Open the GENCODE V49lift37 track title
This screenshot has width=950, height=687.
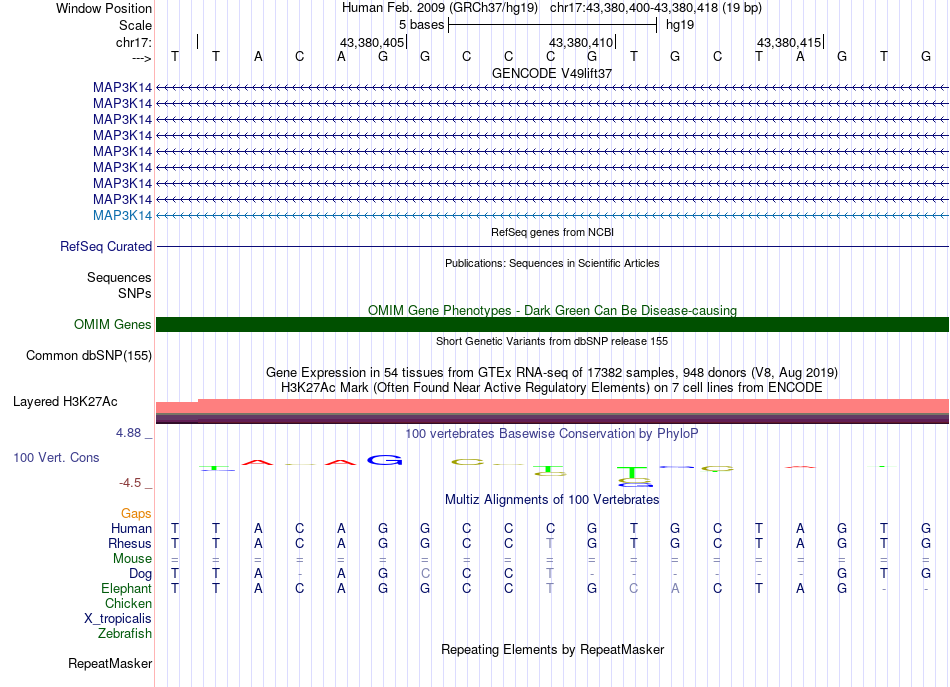pos(552,73)
